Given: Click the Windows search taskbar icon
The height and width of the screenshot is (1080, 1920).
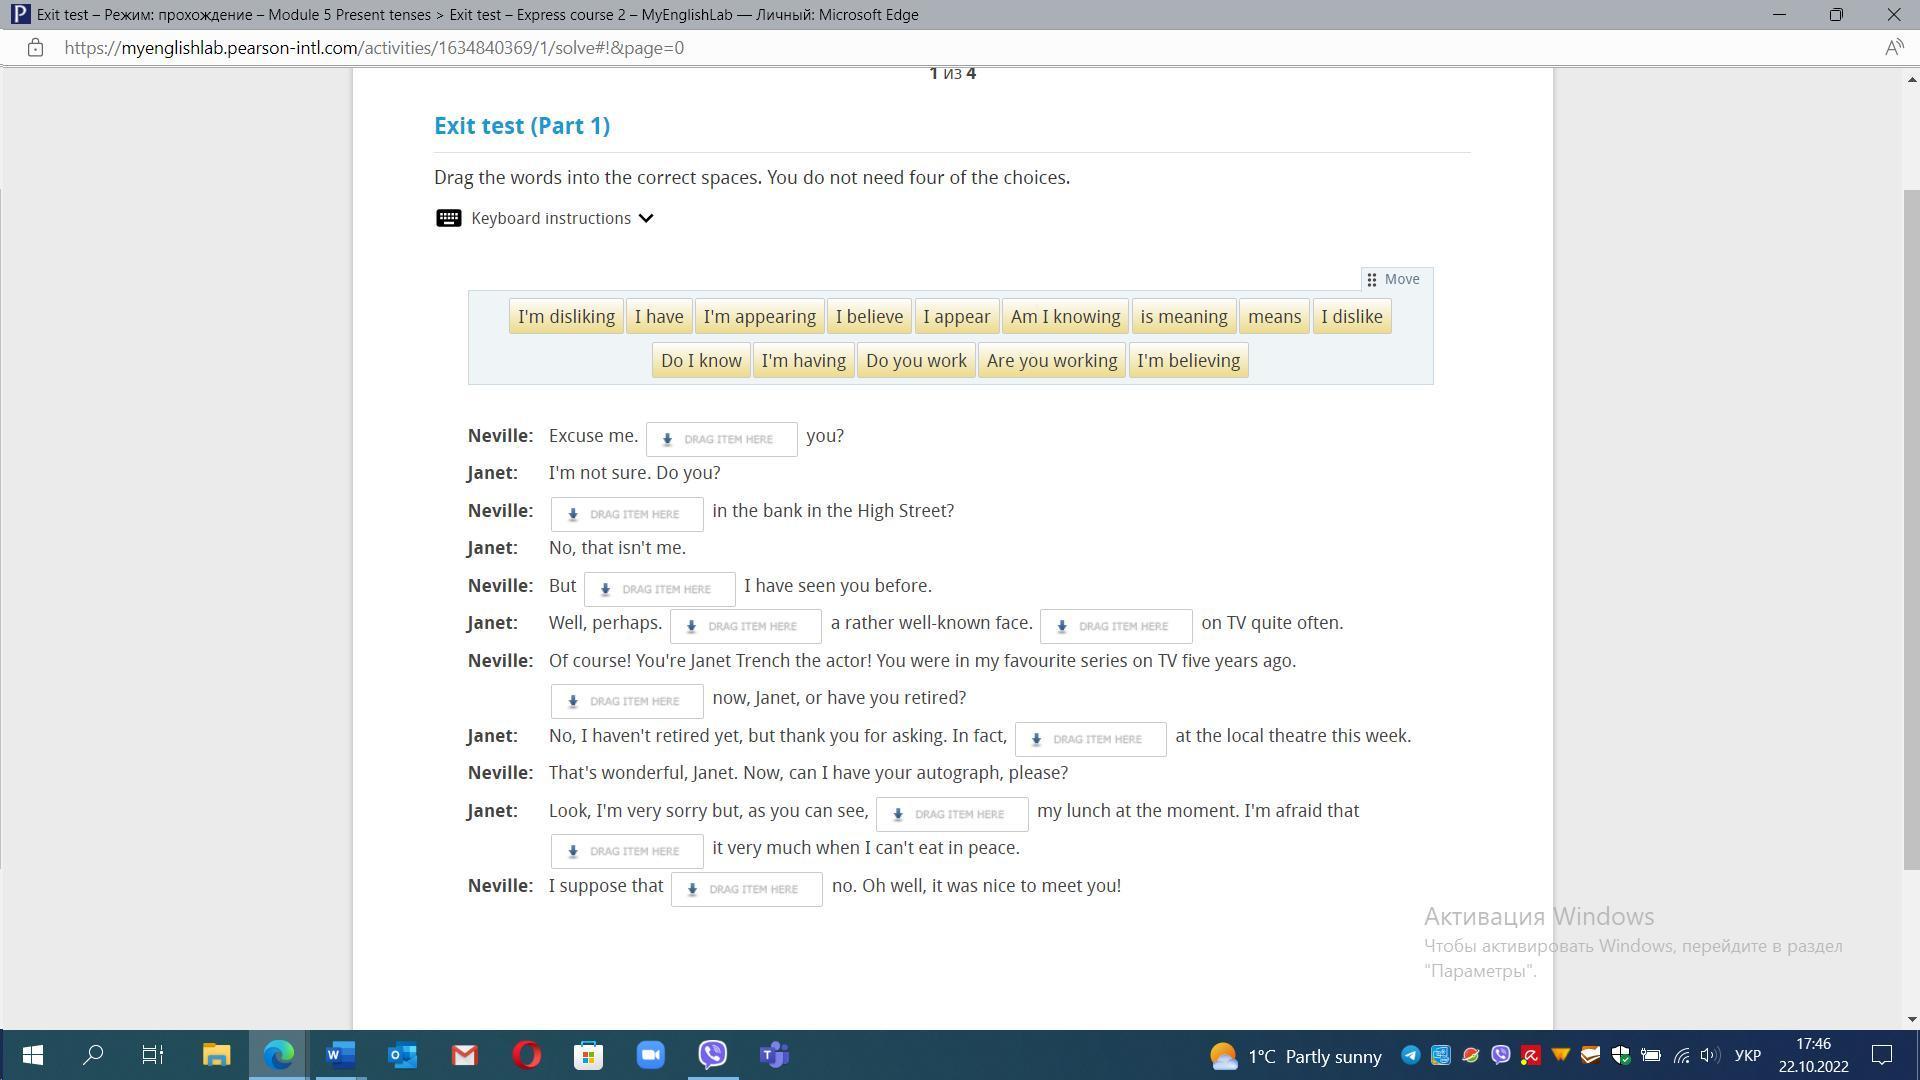Looking at the screenshot, I should point(93,1055).
